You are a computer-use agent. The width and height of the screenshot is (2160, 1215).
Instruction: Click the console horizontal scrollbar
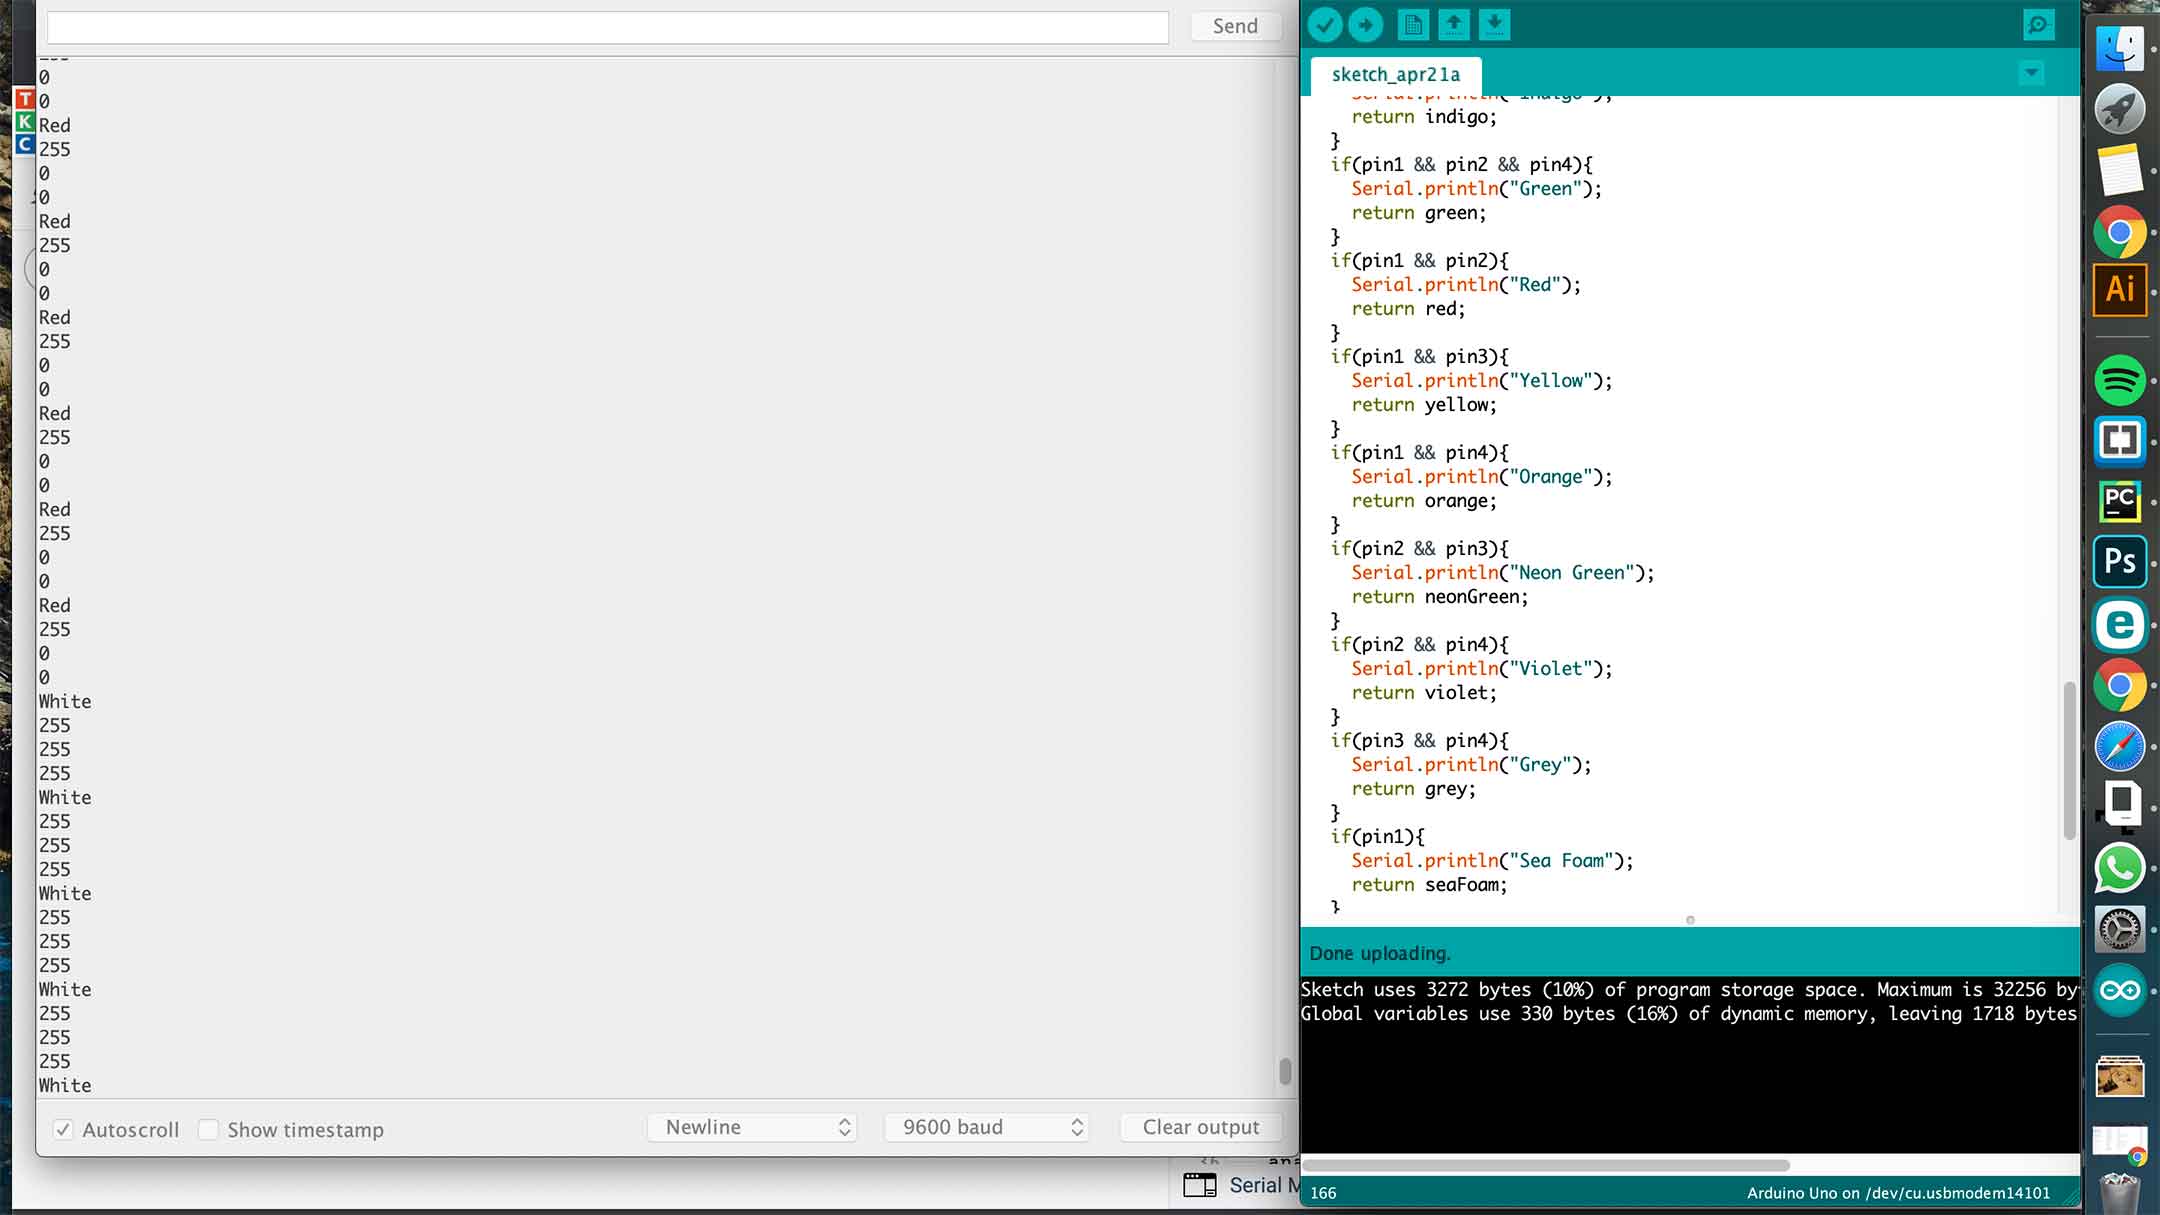1545,1165
